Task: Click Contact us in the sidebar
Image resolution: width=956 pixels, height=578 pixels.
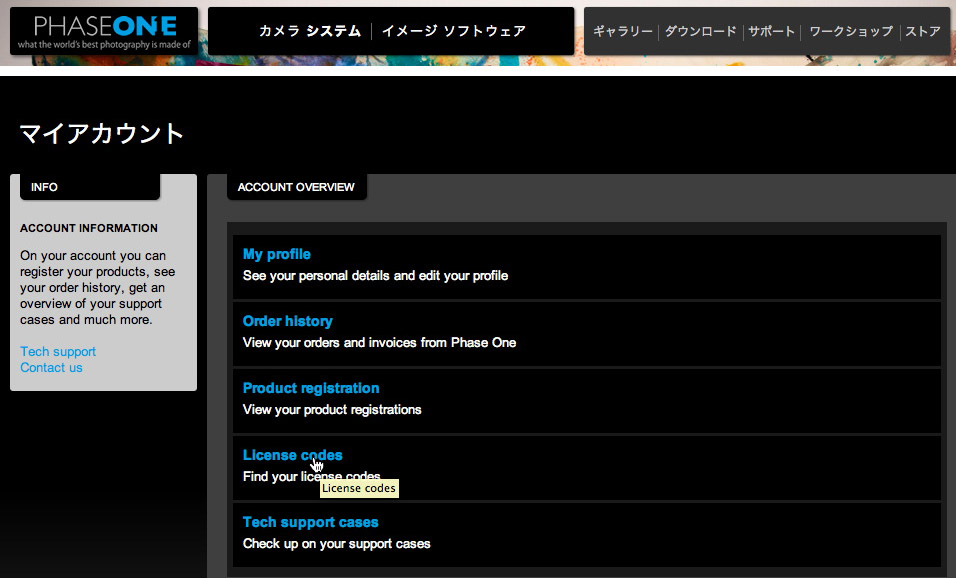Action: click(x=51, y=367)
